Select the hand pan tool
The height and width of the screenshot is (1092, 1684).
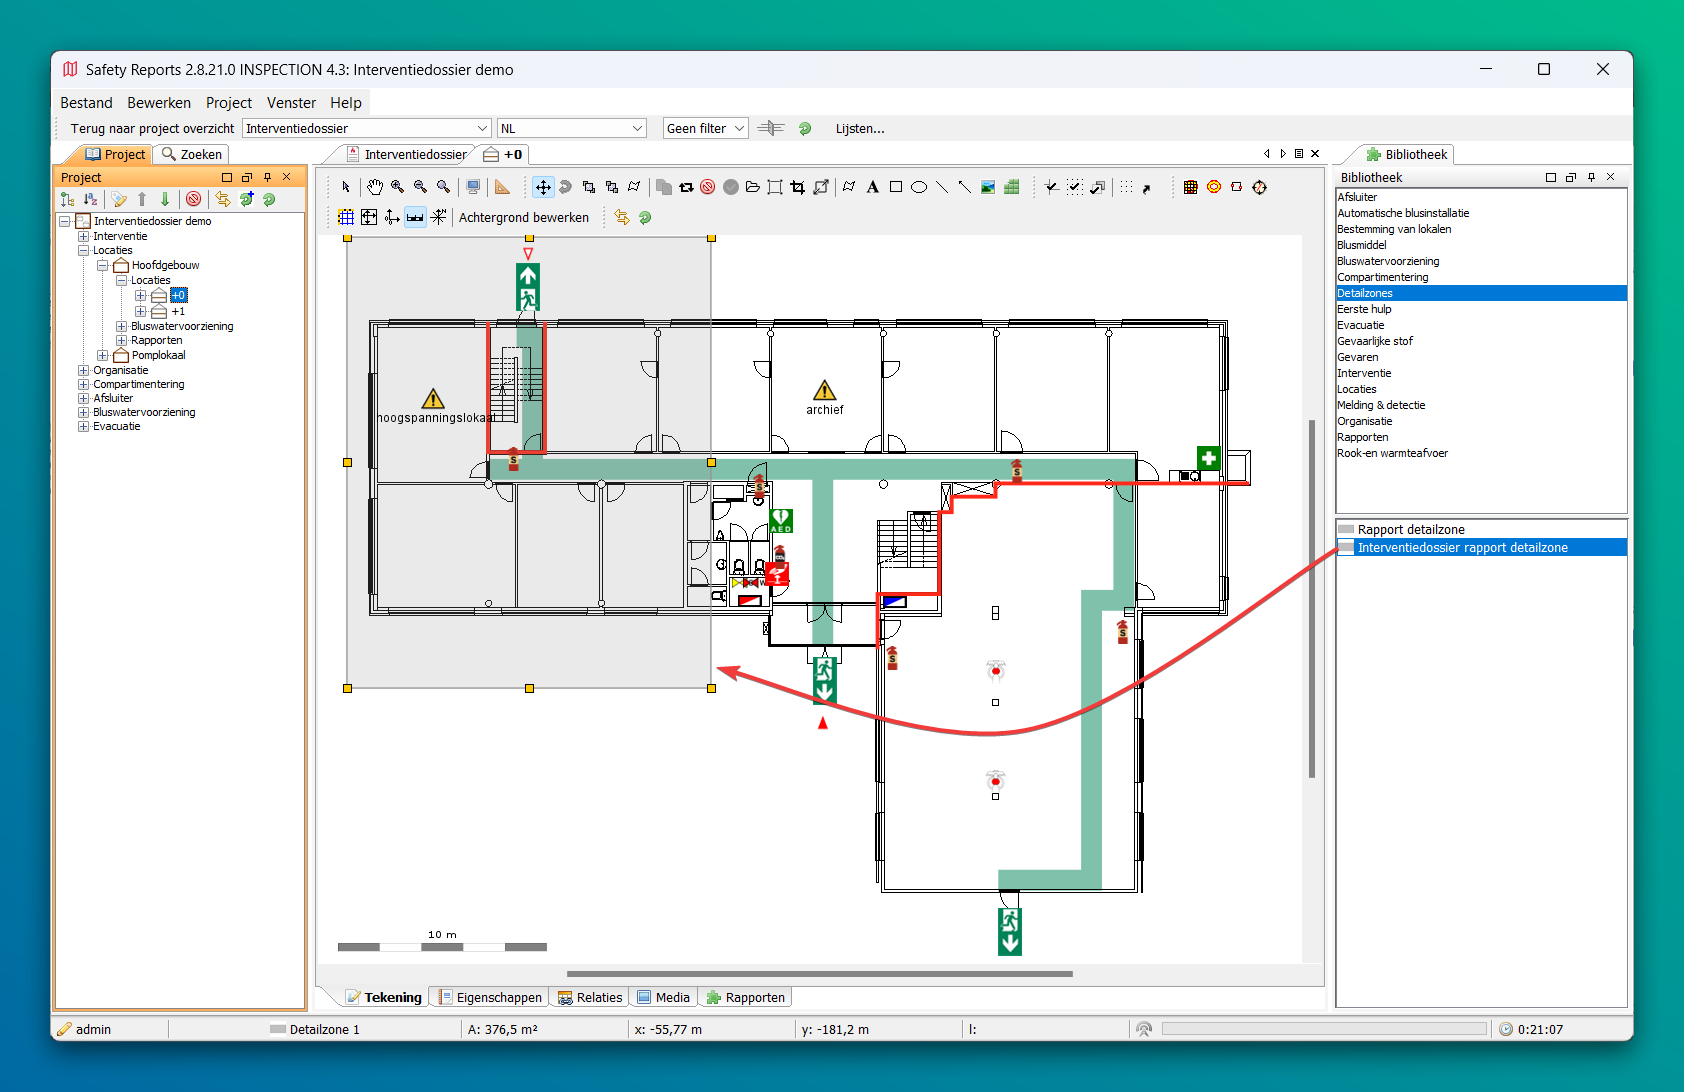coord(375,187)
